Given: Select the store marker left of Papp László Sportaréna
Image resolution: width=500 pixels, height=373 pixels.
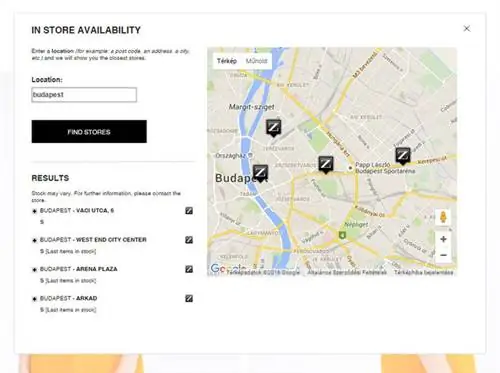Looking at the screenshot, I should click(x=326, y=164).
